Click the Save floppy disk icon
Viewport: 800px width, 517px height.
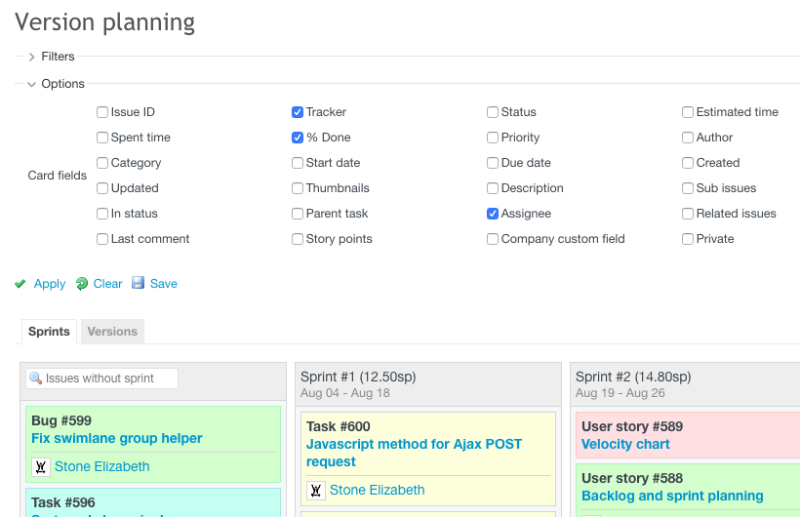pyautogui.click(x=138, y=284)
